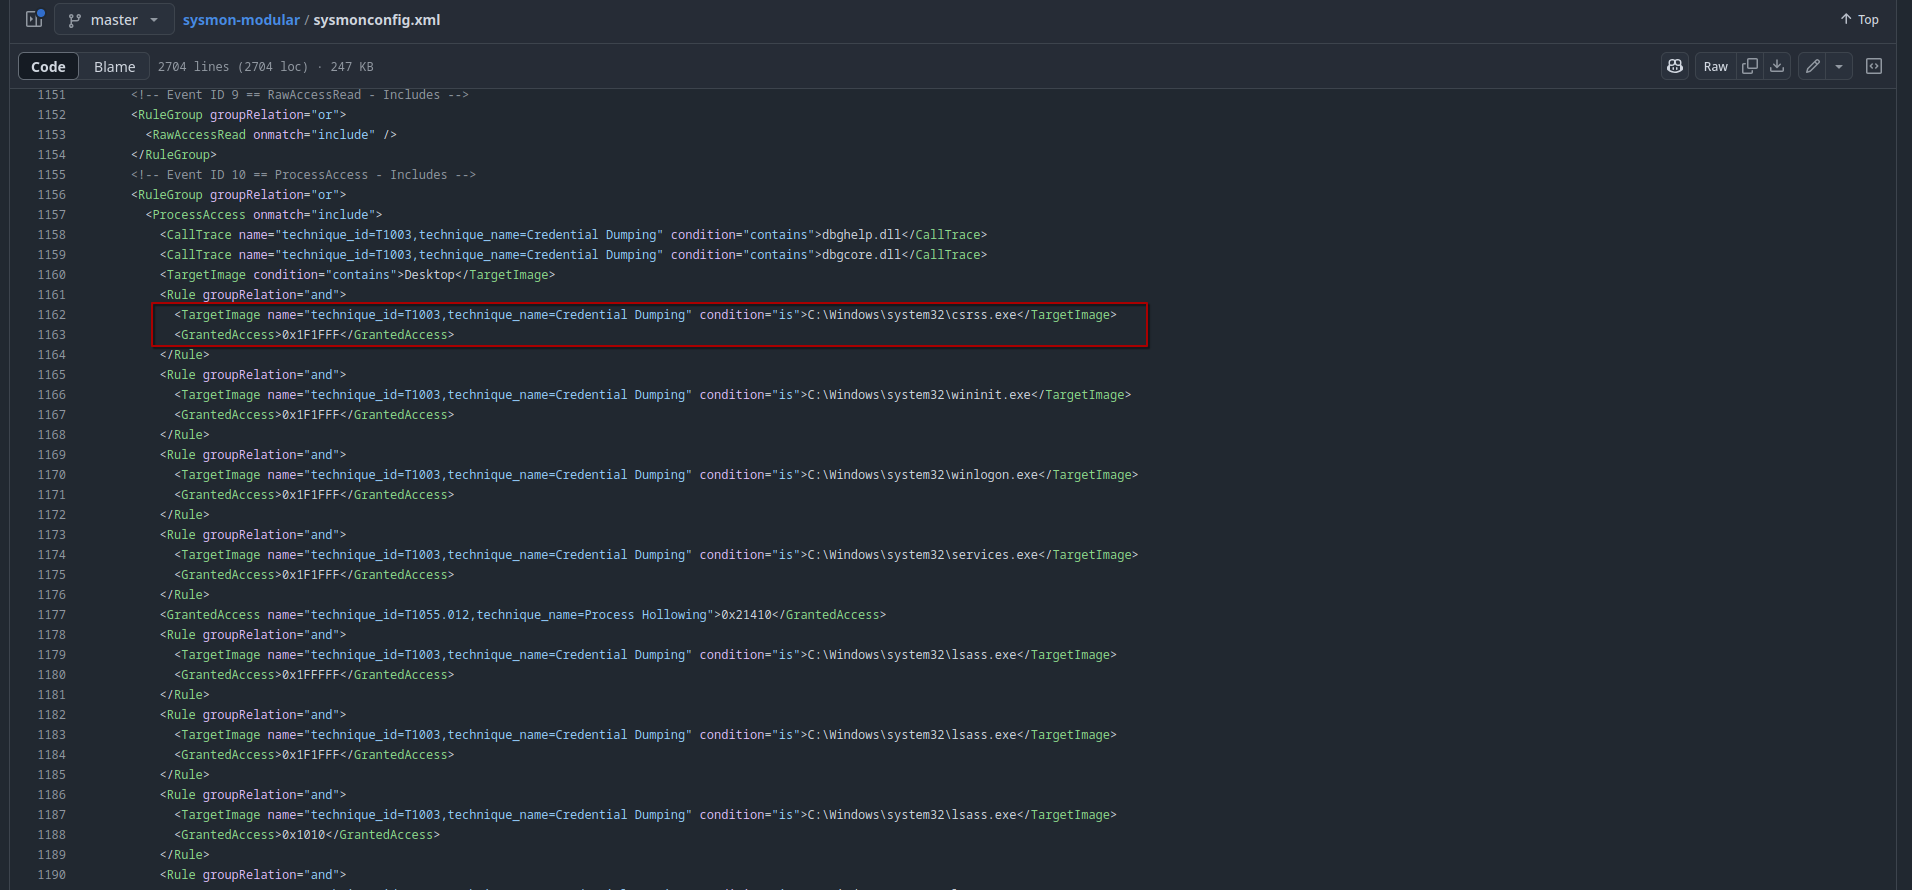Select line number 1177

(x=51, y=615)
